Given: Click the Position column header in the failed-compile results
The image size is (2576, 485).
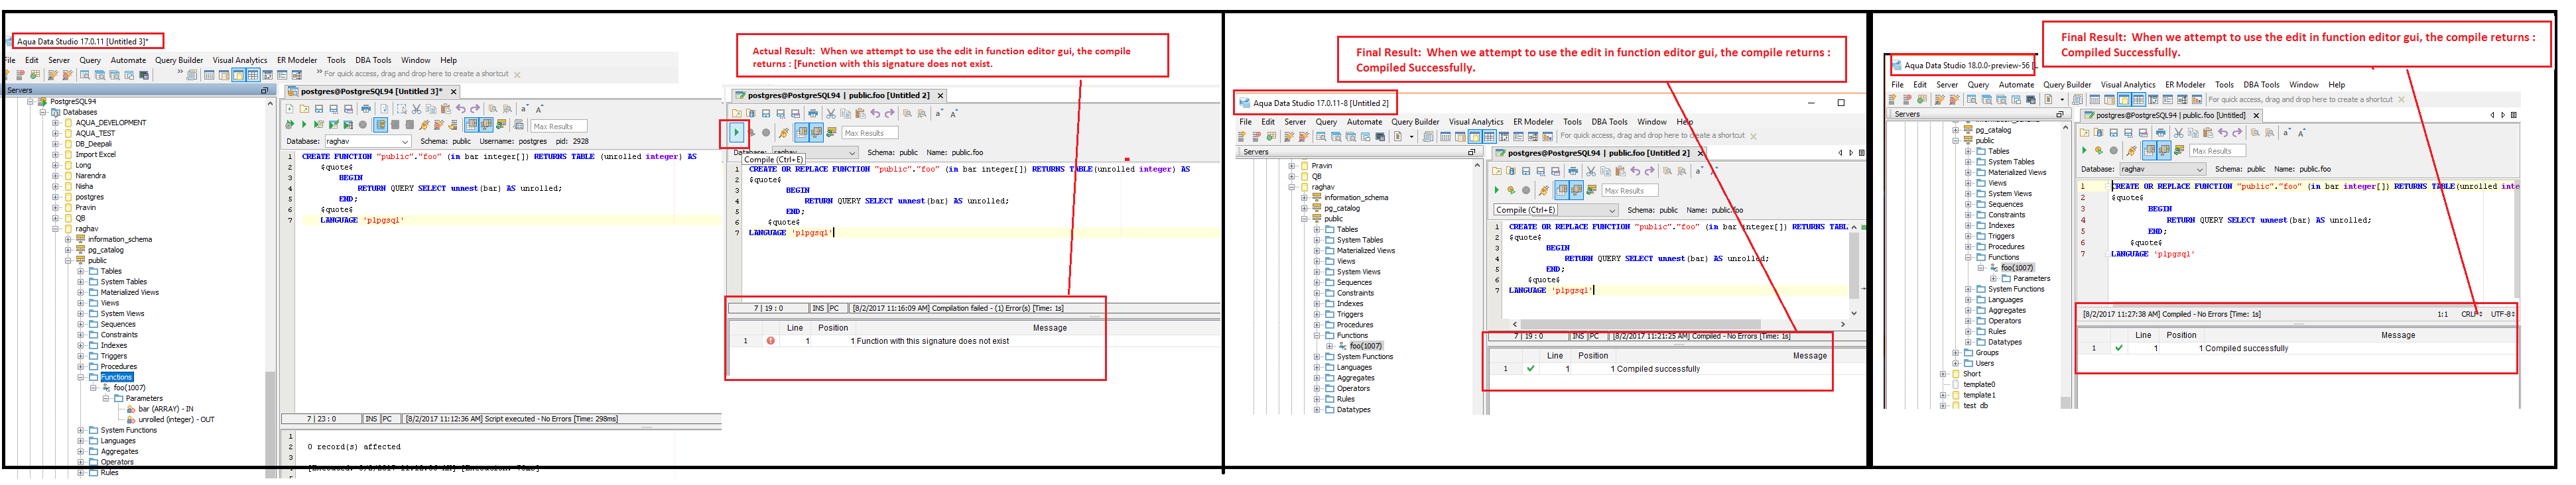Looking at the screenshot, I should (x=833, y=328).
